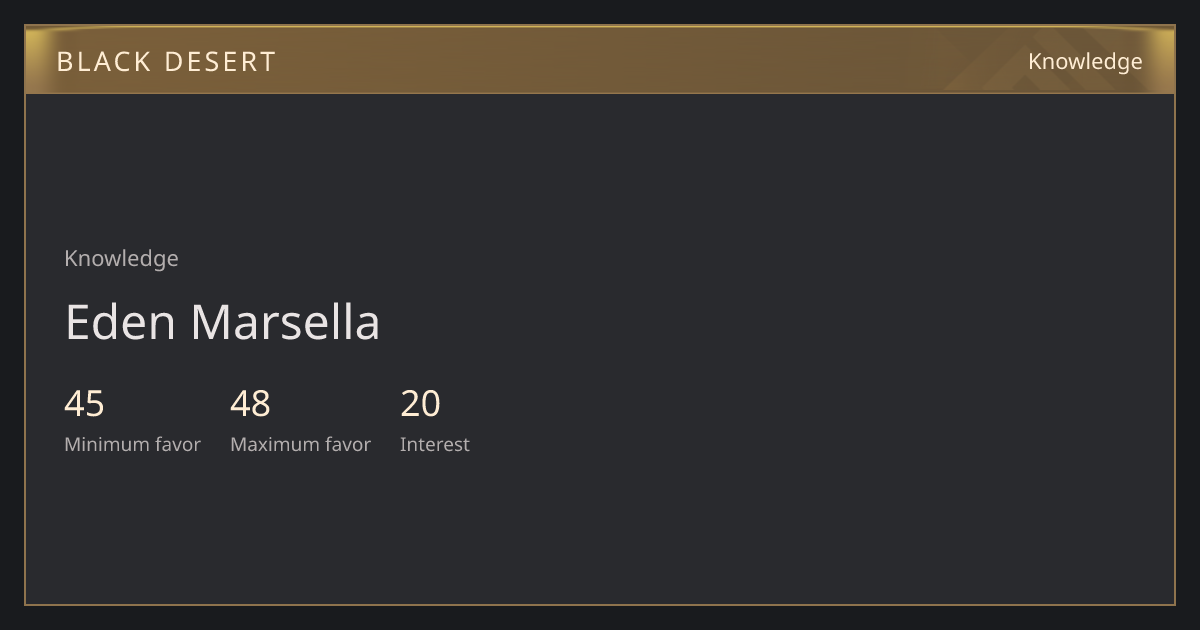Click the BLACK DESERT header title
Image resolution: width=1200 pixels, height=630 pixels.
(166, 62)
